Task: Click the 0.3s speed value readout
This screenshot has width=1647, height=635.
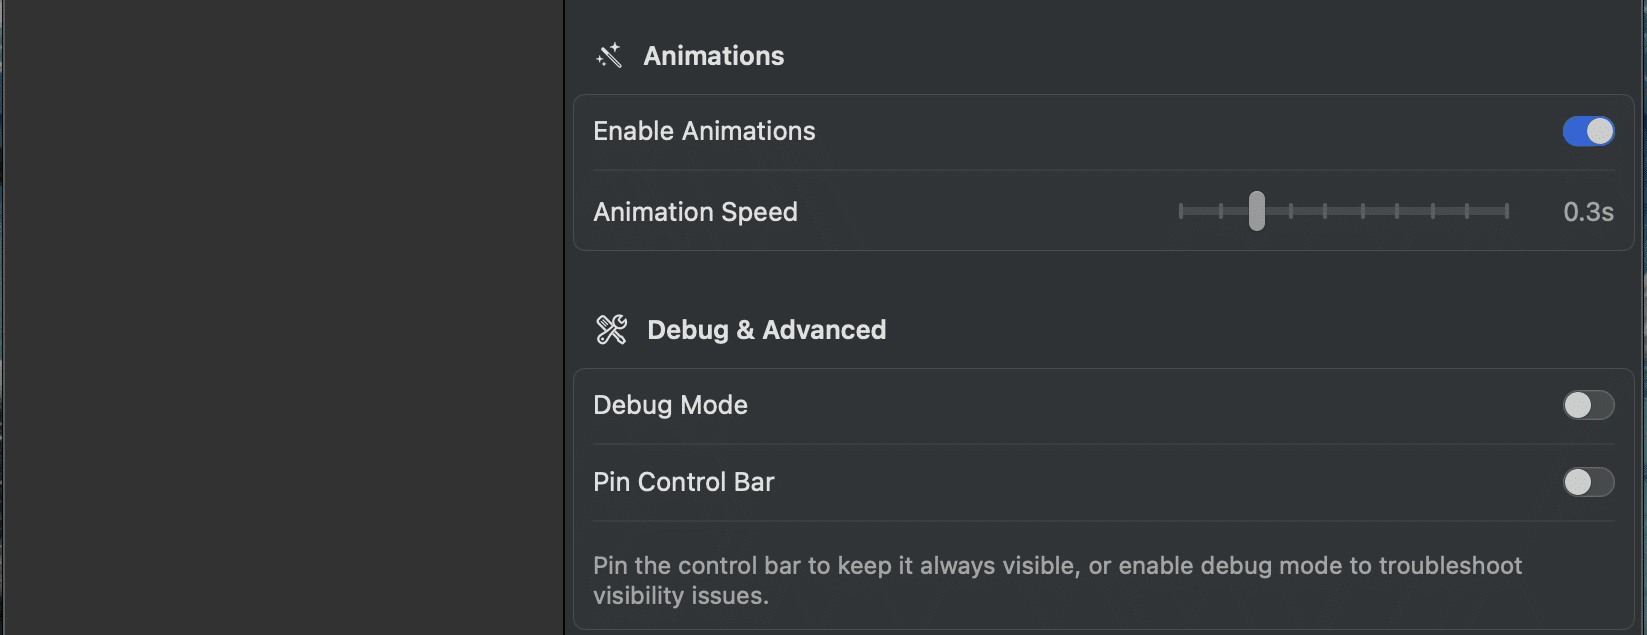Action: 1588,212
